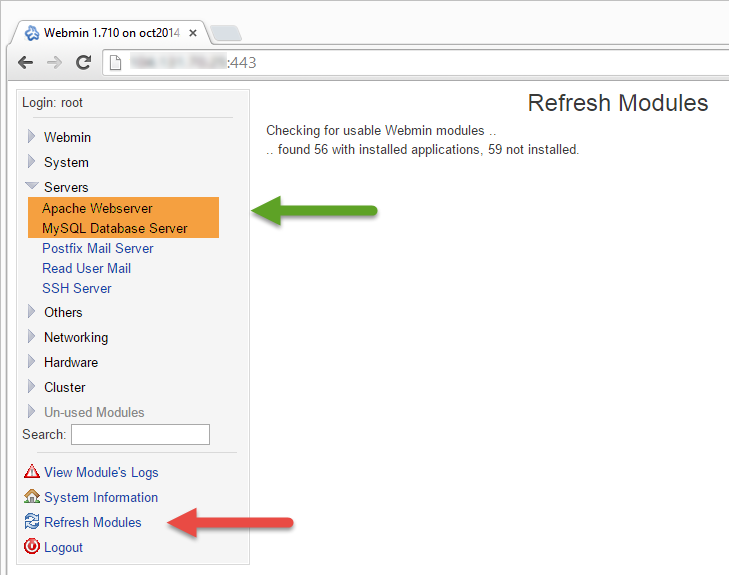Screen dimensions: 729x575
Task: Click the Servers menu label
Action: (66, 187)
